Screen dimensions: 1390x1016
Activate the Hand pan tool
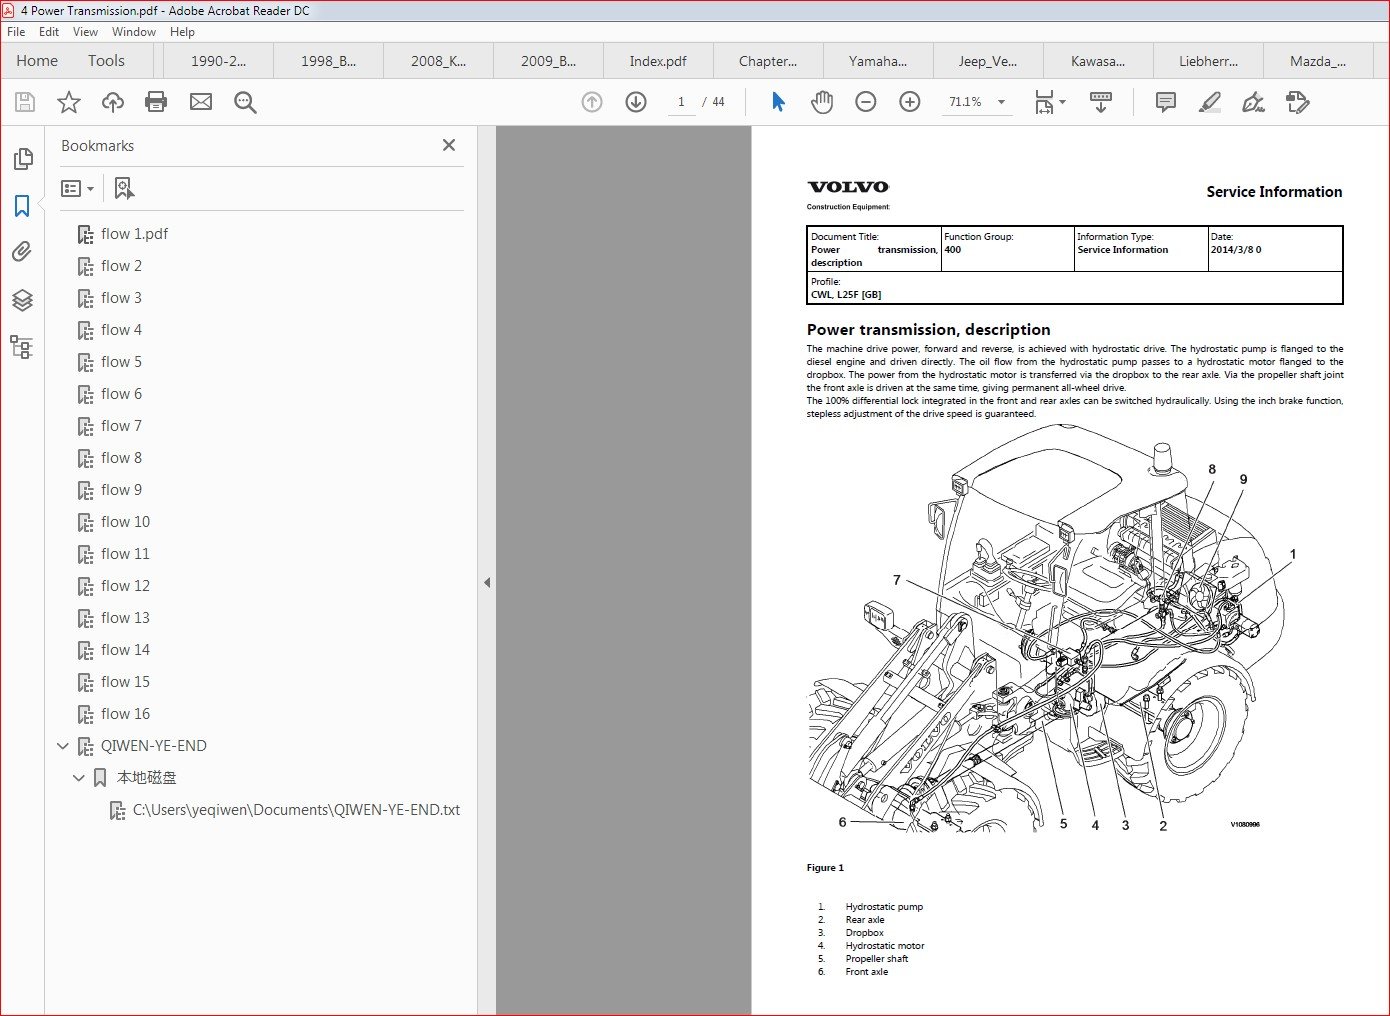[x=822, y=102]
